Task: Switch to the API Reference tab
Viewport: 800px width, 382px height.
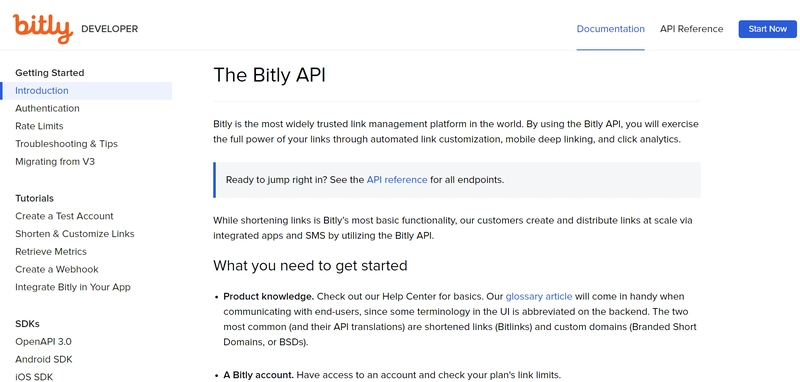Action: 691,29
